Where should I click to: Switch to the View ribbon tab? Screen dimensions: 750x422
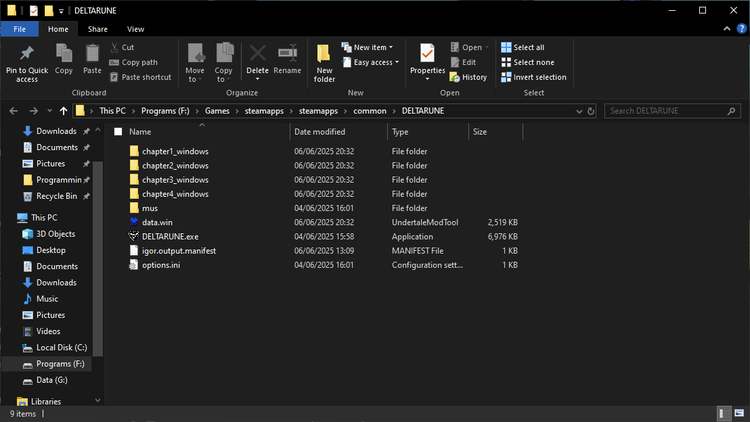(x=135, y=29)
